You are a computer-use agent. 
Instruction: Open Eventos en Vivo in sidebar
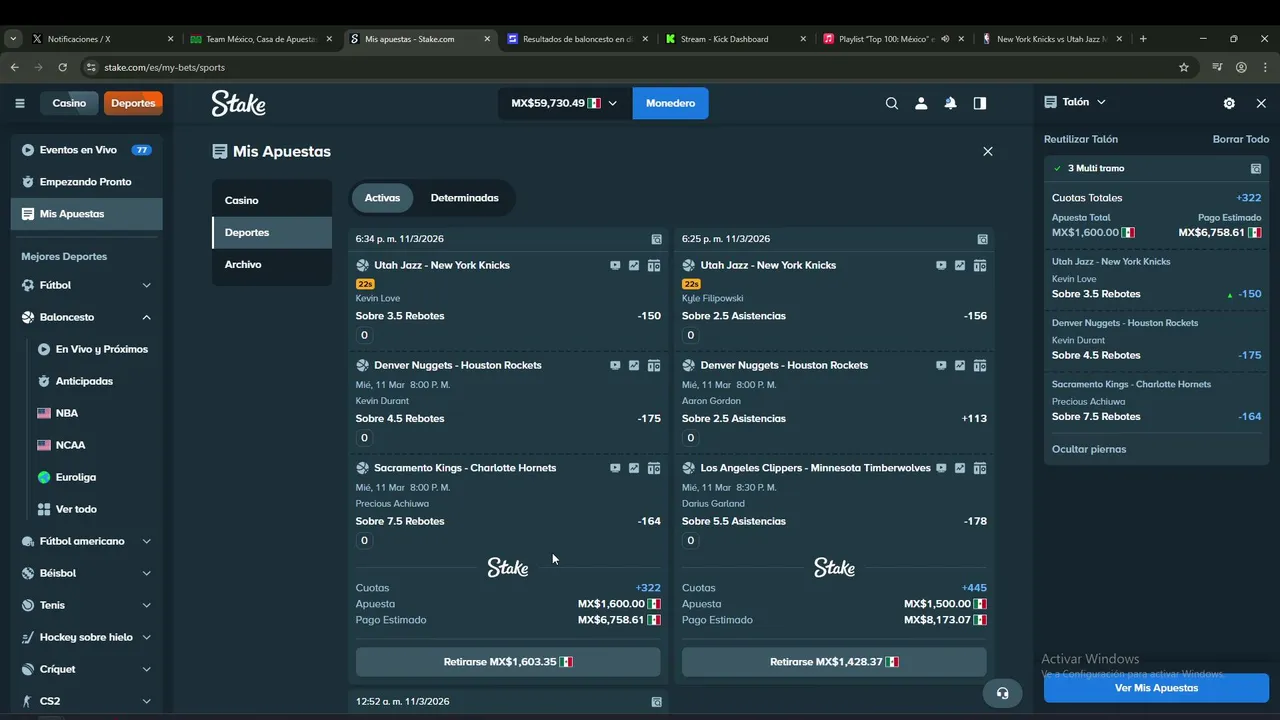coord(86,150)
